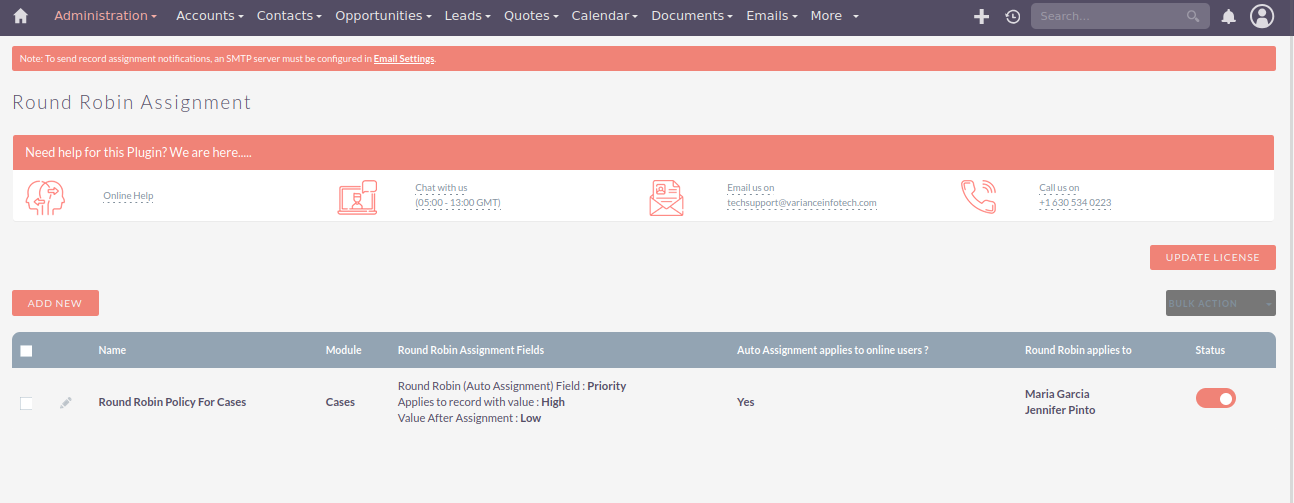Click the home icon in navbar

[20, 16]
